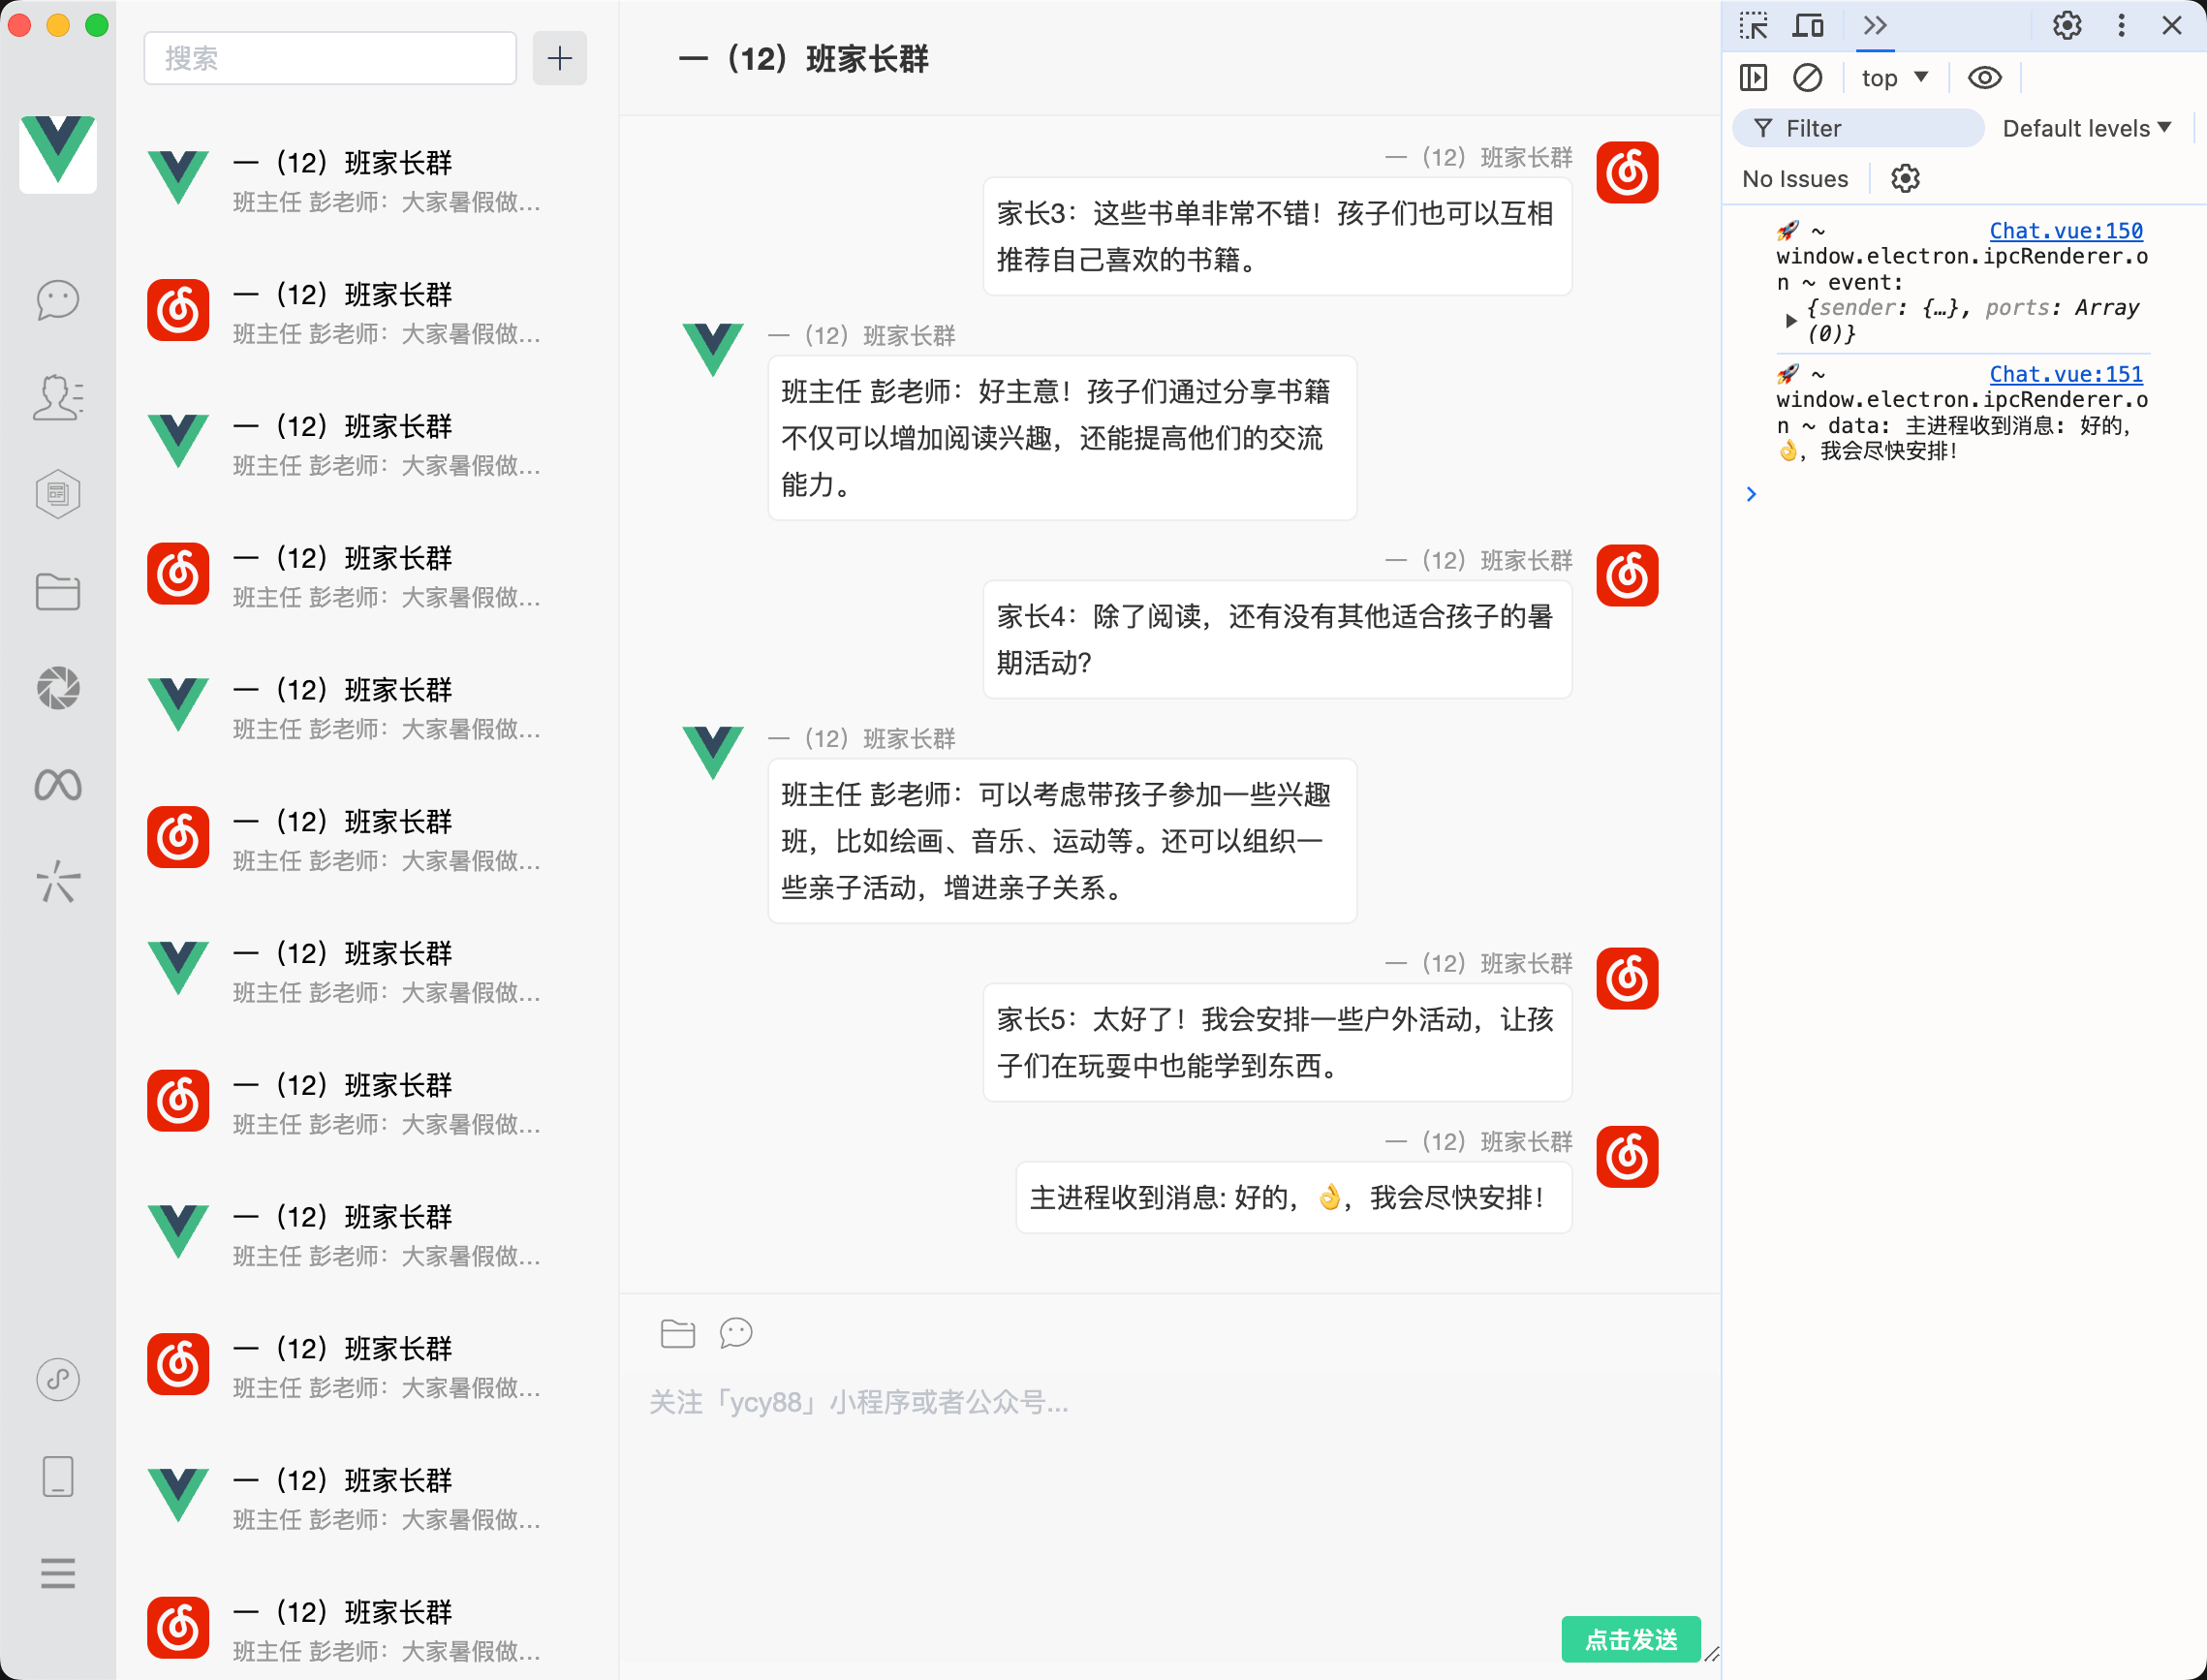Show more DevTools tabs chevron
This screenshot has width=2207, height=1680.
tap(1875, 25)
